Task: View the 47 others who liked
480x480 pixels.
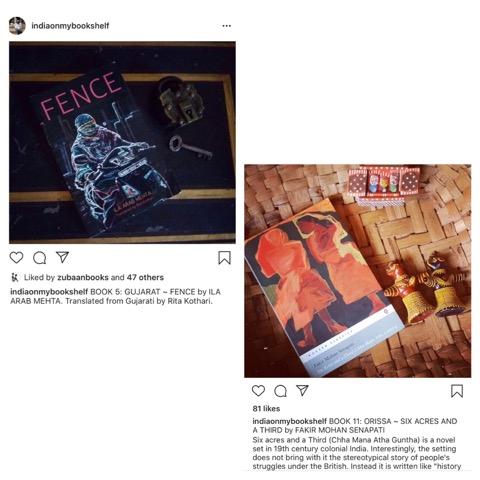Action: click(x=145, y=277)
